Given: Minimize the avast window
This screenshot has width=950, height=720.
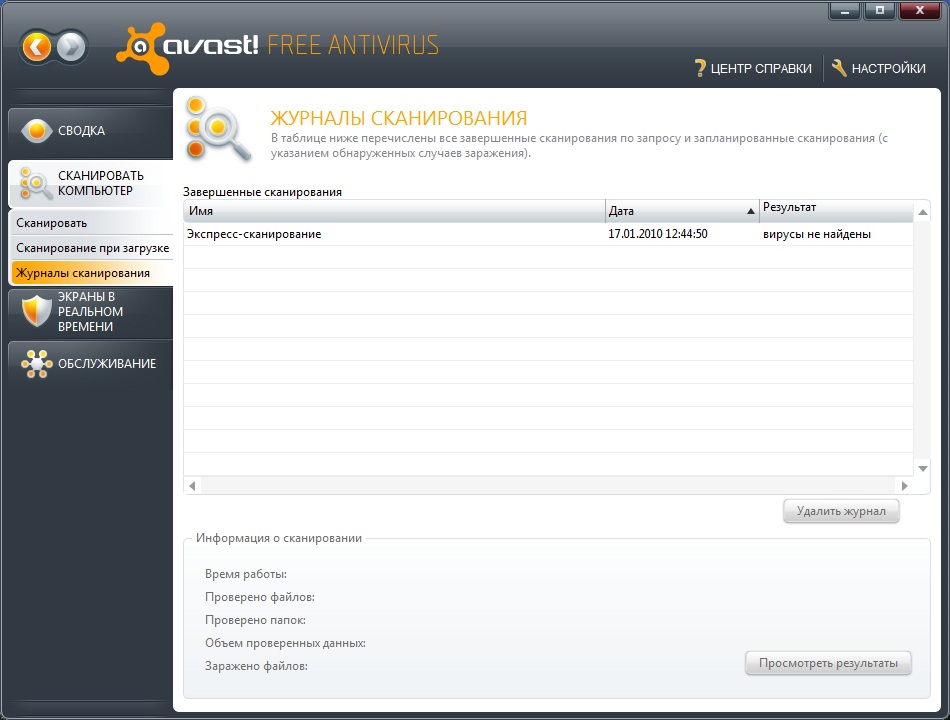Looking at the screenshot, I should [x=845, y=10].
